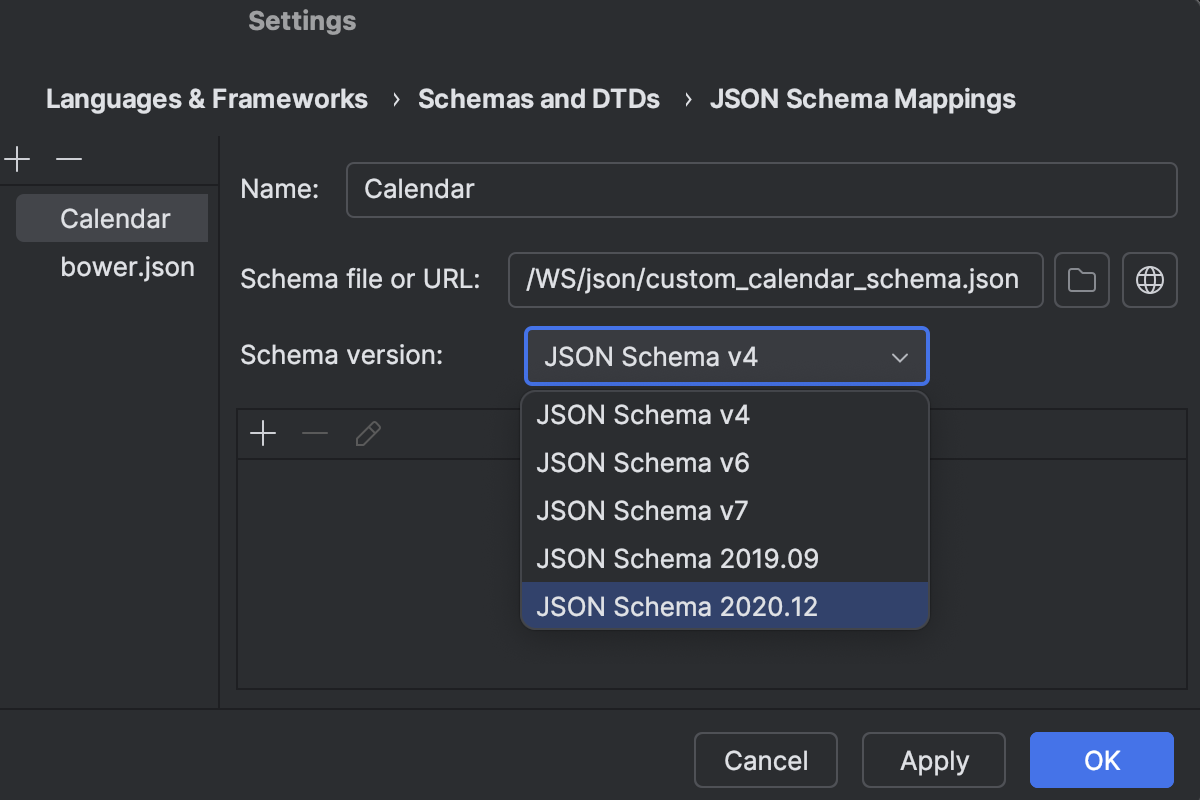Open the folder browser for schema file
This screenshot has width=1200, height=800.
pyautogui.click(x=1081, y=280)
